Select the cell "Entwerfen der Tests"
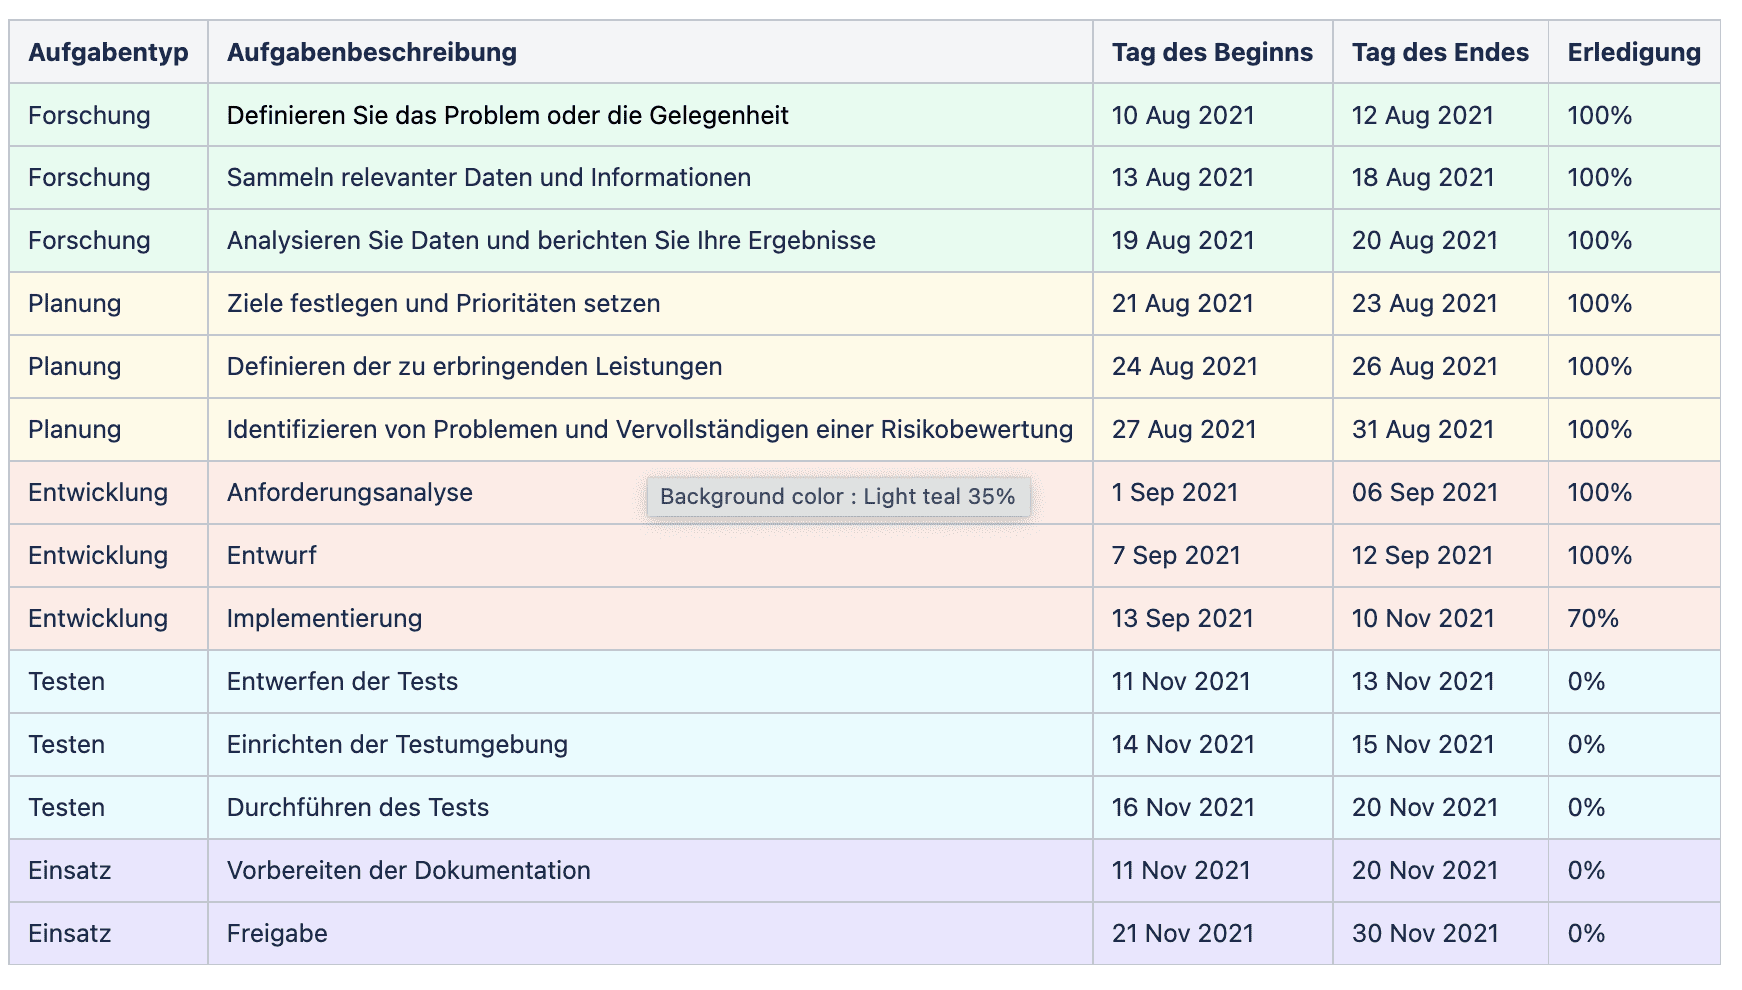This screenshot has width=1742, height=990. 342,682
